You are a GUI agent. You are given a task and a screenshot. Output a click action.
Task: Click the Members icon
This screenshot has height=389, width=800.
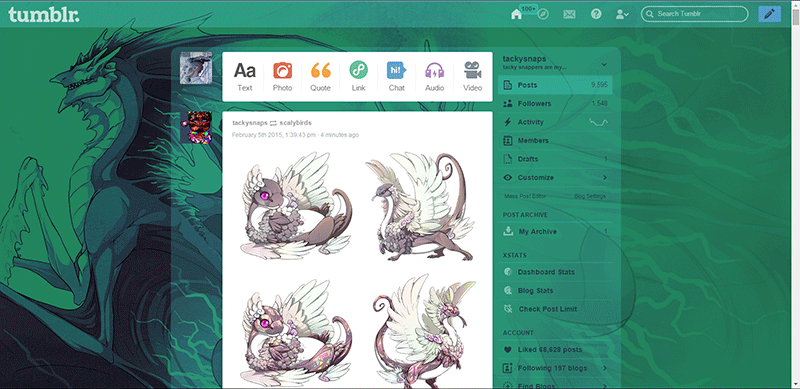[x=507, y=140]
